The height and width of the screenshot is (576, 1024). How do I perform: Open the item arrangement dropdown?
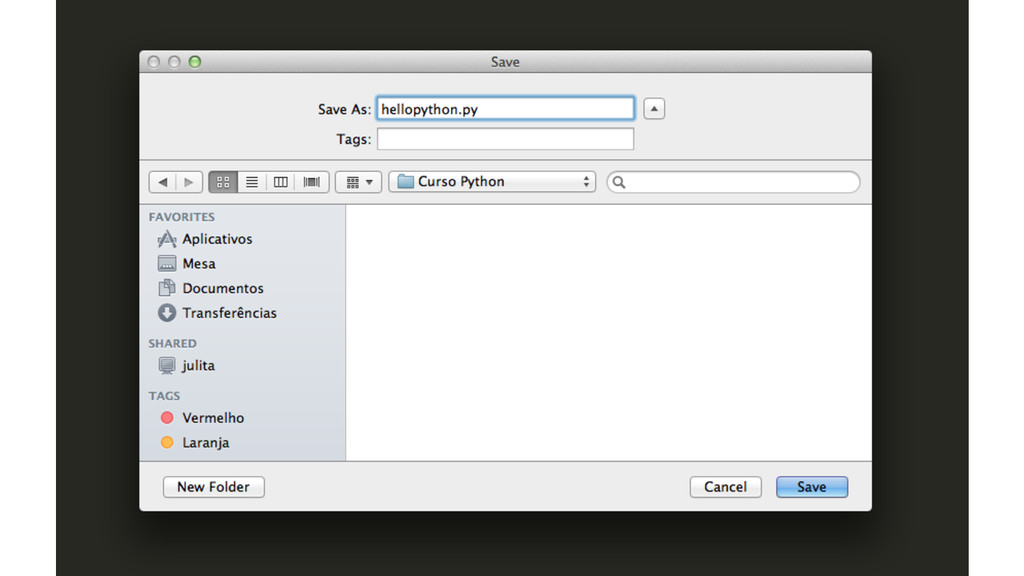359,182
